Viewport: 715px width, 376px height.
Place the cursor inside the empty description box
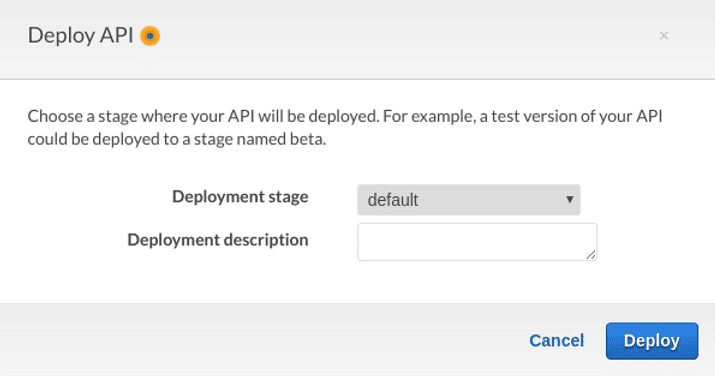[x=477, y=242]
